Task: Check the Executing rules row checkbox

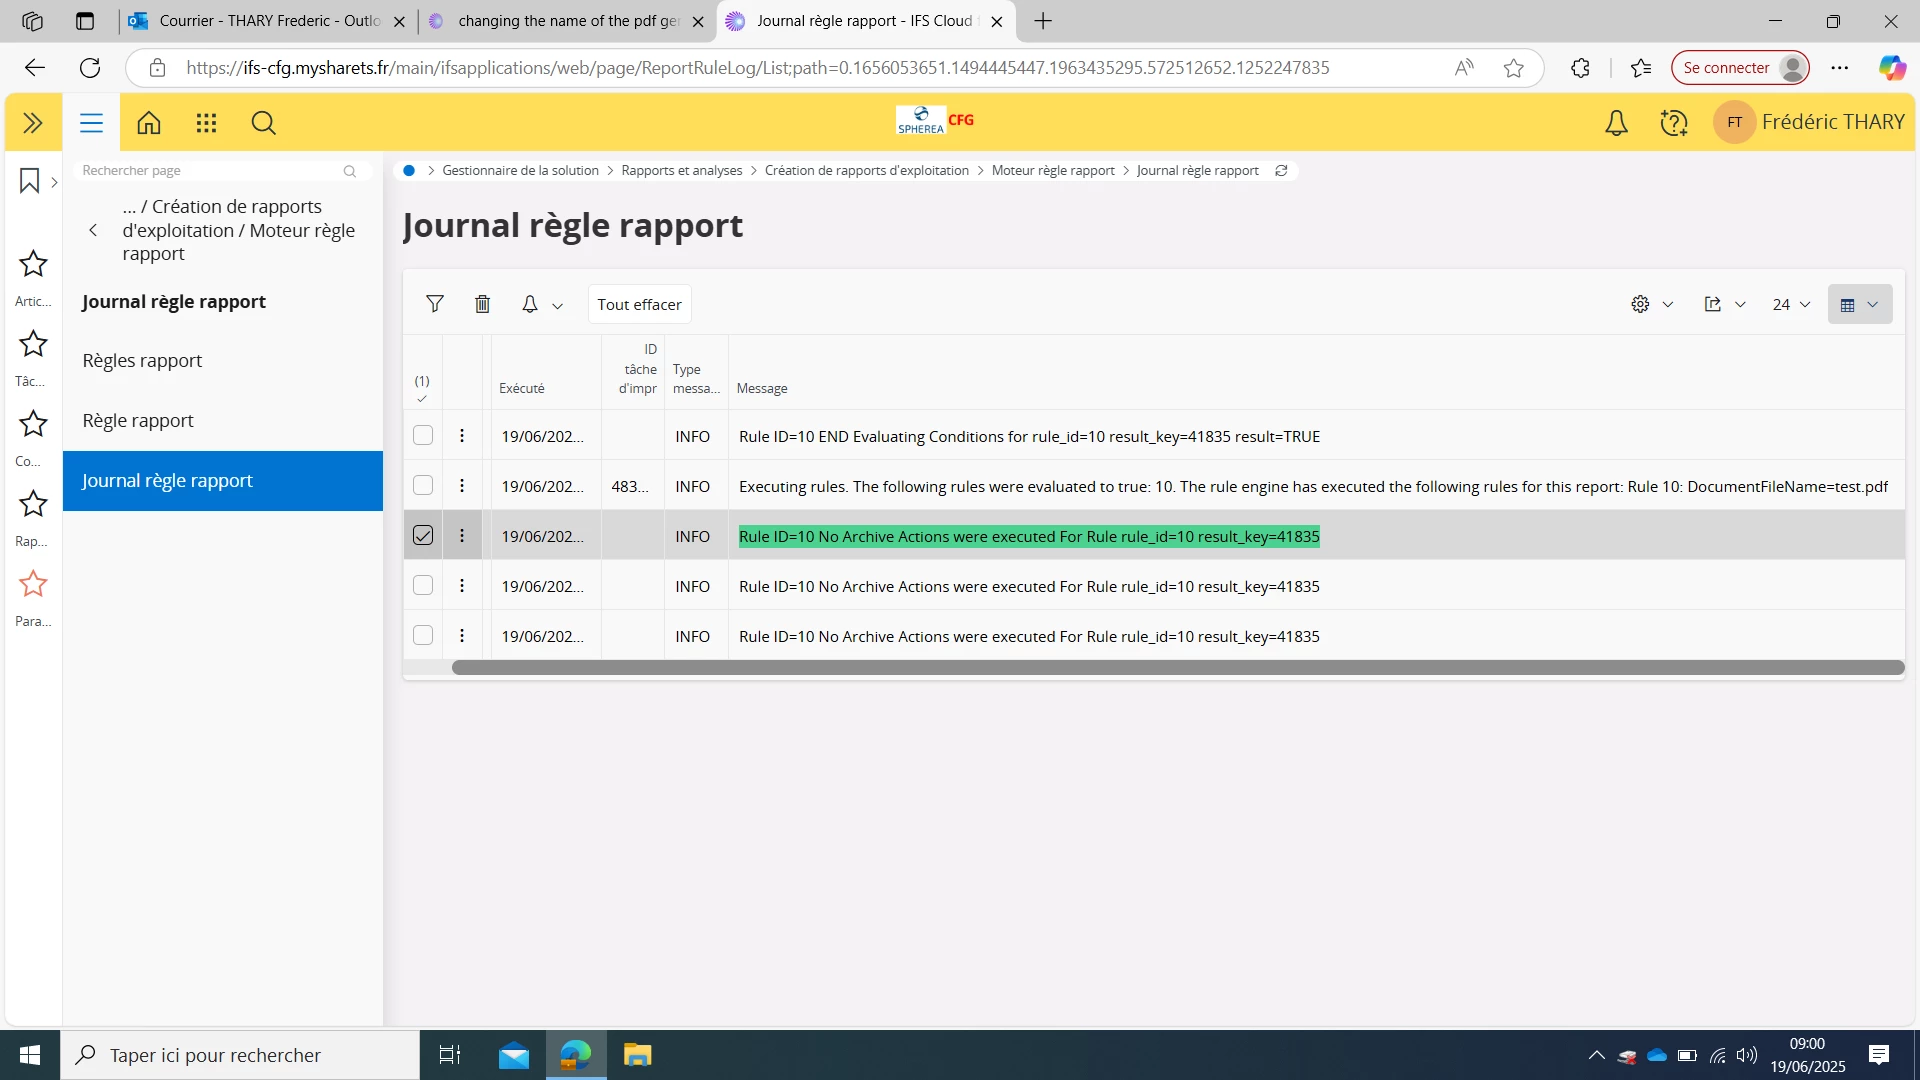Action: [x=423, y=486]
